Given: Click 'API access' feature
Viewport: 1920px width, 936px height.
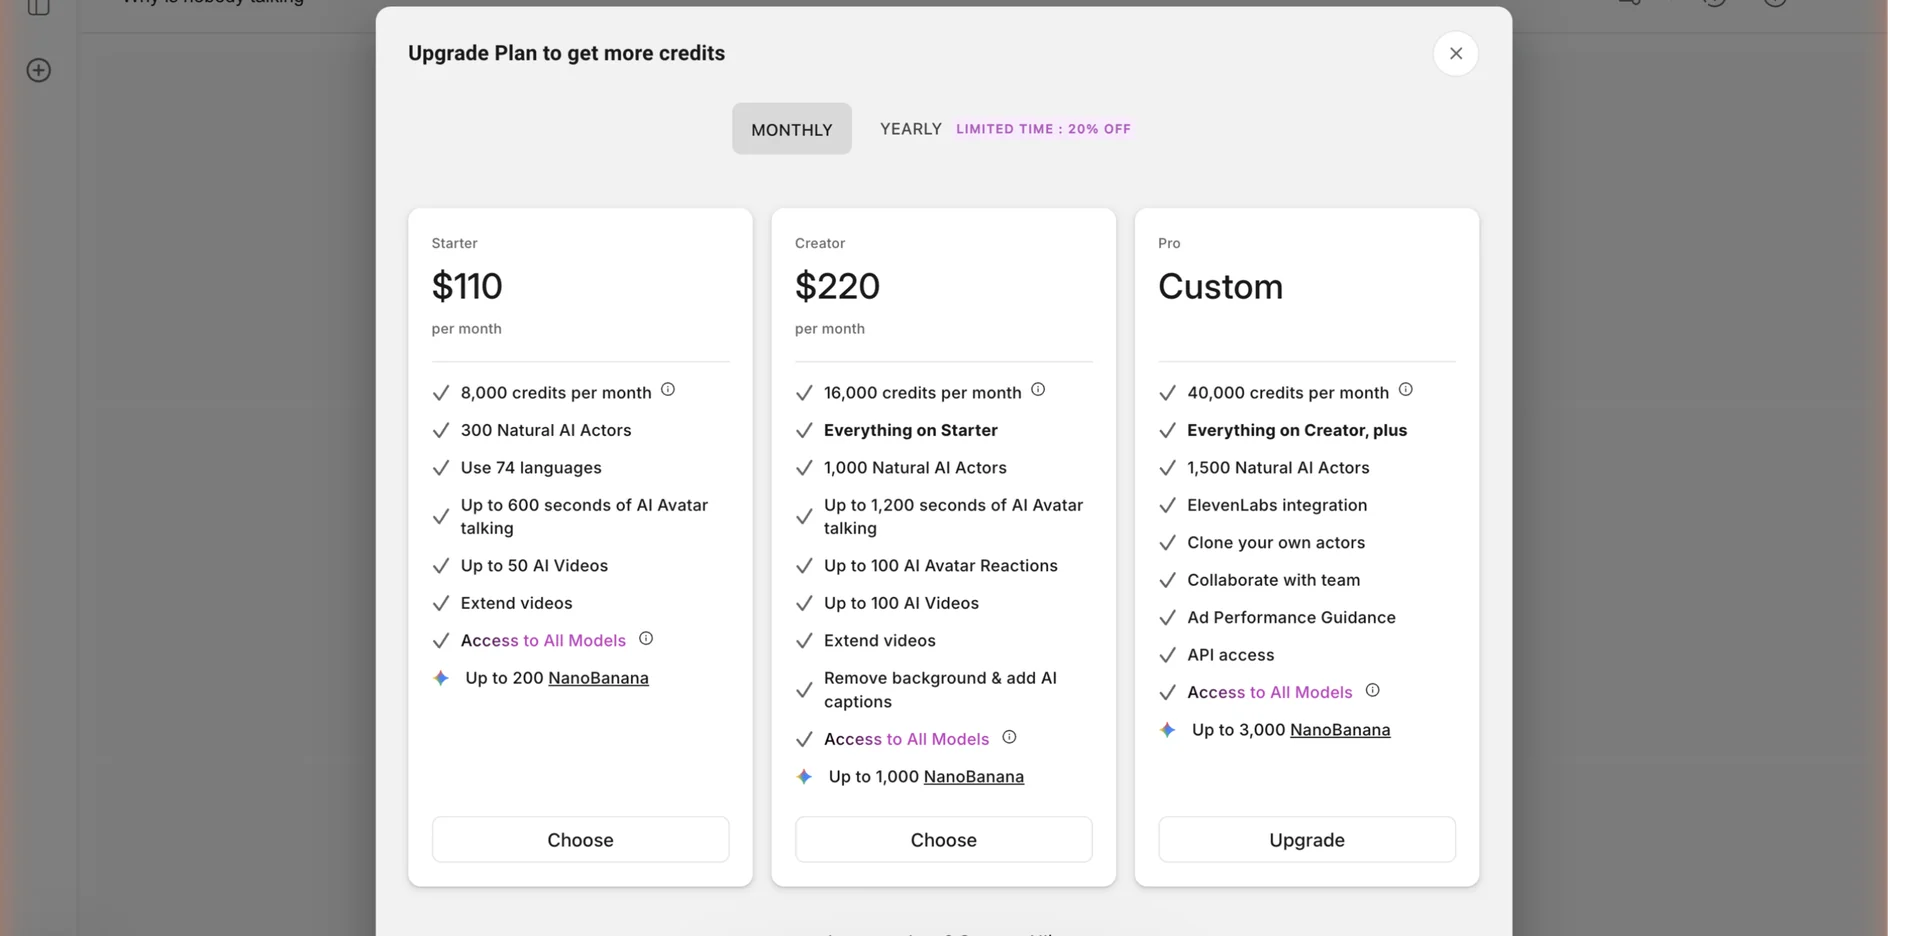Looking at the screenshot, I should coord(1230,655).
